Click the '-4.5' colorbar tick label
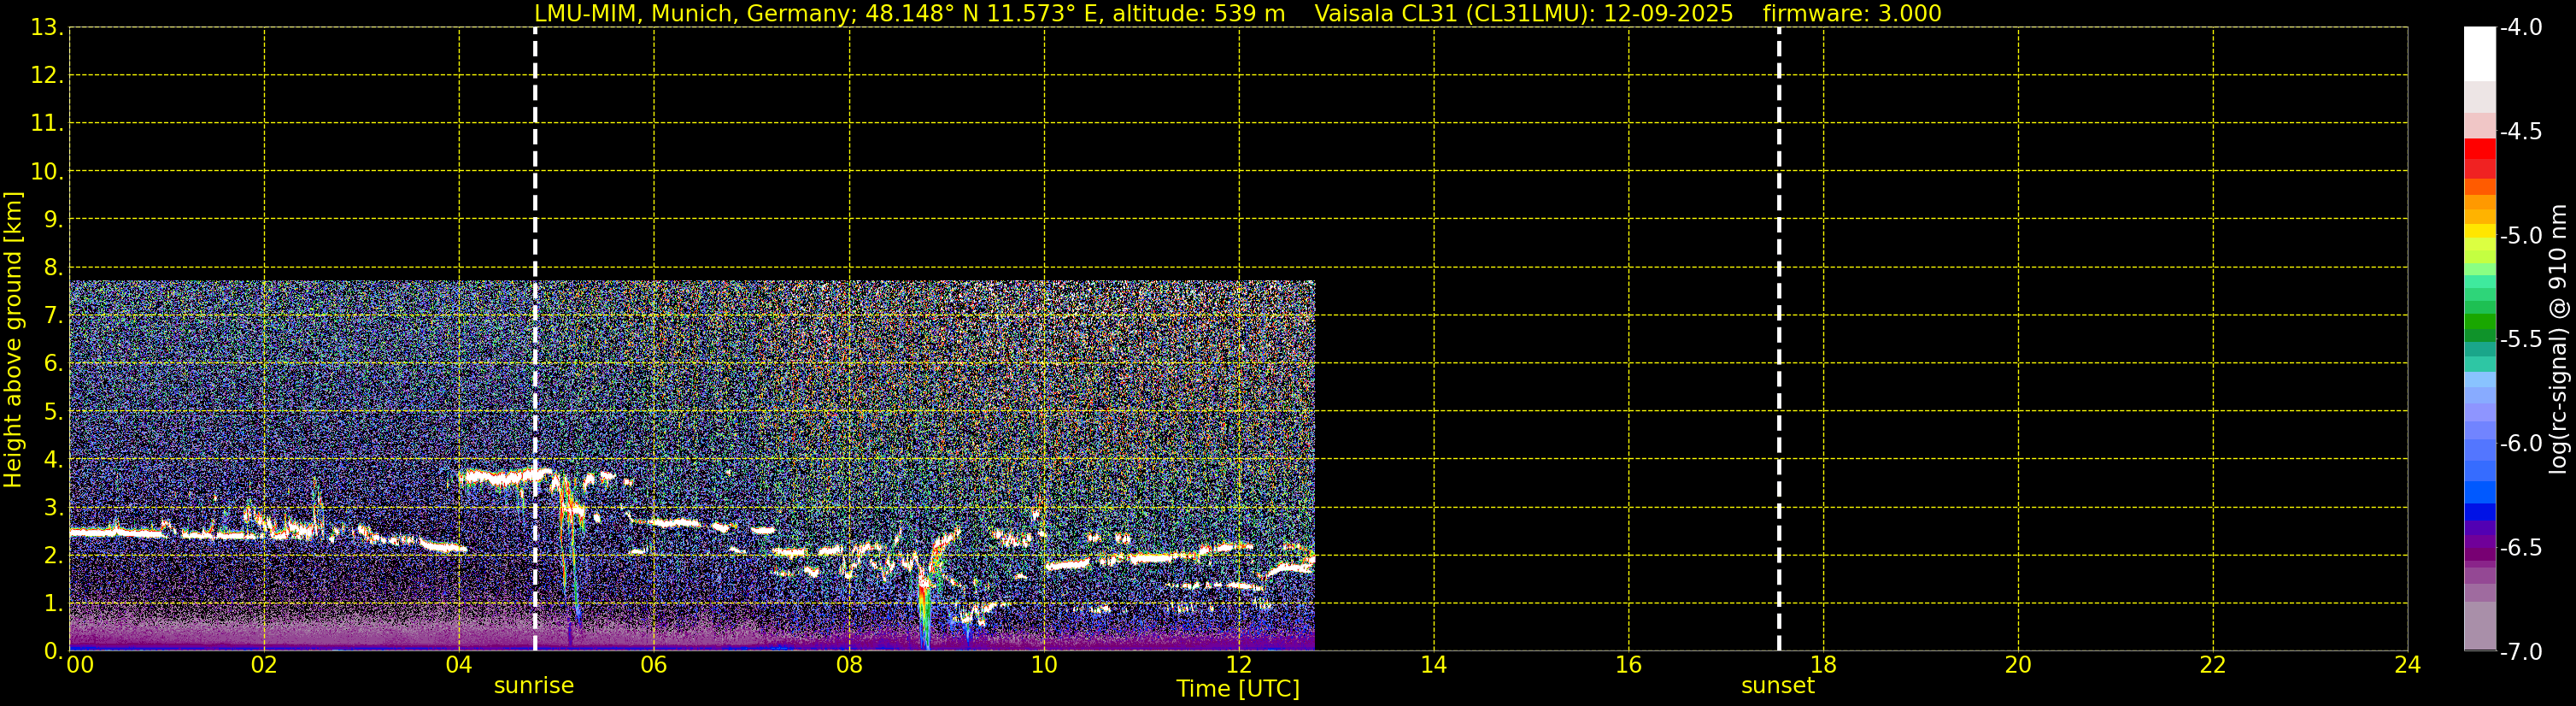The image size is (2576, 706). point(2521,131)
